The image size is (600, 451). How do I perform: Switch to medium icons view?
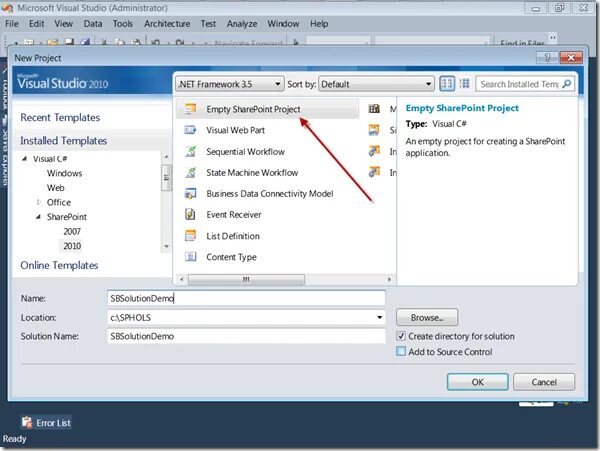click(x=447, y=83)
